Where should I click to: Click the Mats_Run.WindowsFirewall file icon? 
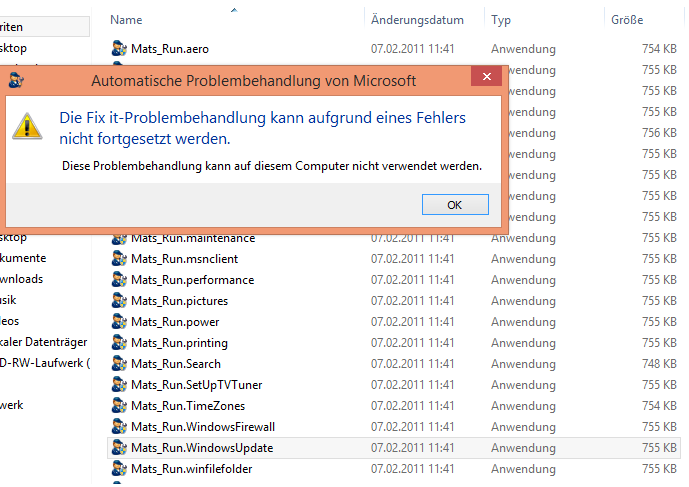[119, 426]
